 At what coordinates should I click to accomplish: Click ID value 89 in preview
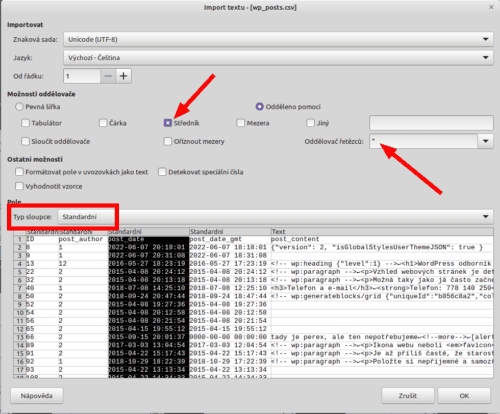coord(42,345)
